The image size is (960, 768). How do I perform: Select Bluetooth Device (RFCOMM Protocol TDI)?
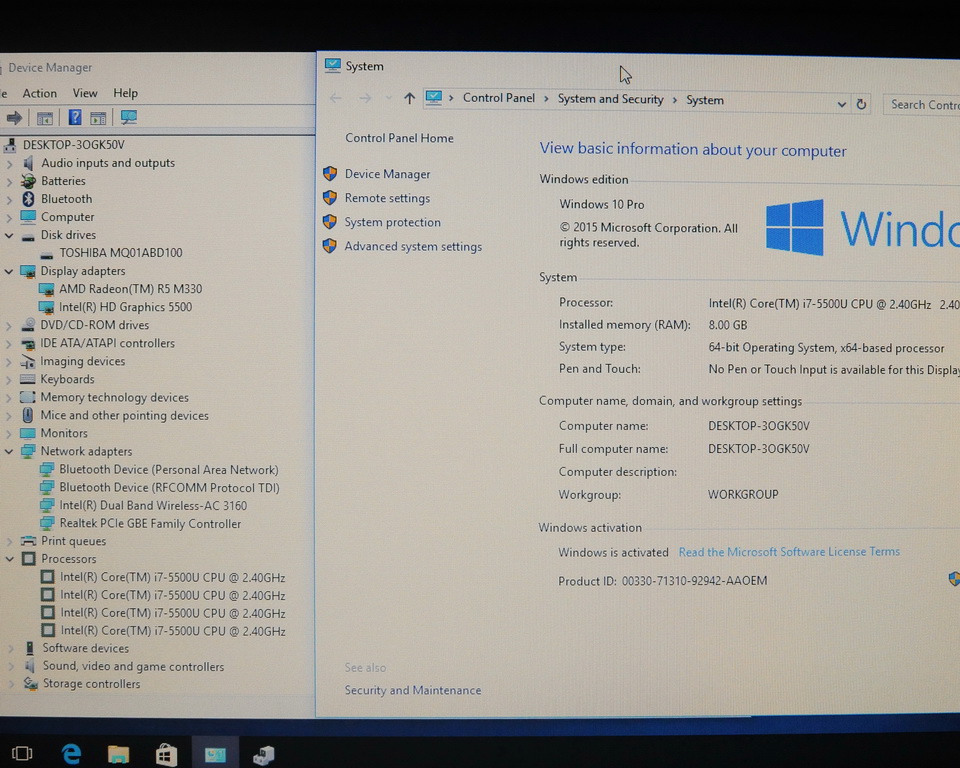point(169,488)
